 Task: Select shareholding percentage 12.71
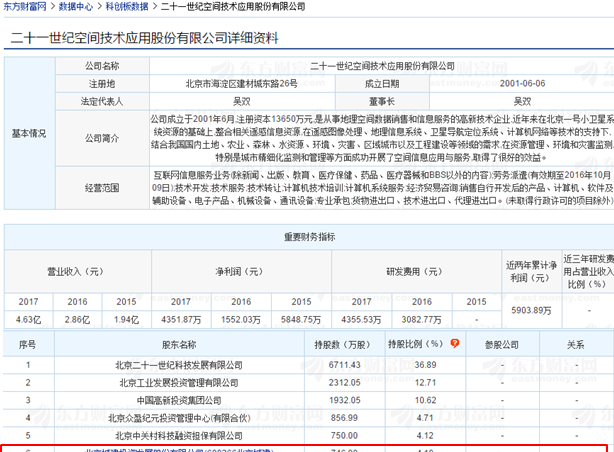[425, 383]
